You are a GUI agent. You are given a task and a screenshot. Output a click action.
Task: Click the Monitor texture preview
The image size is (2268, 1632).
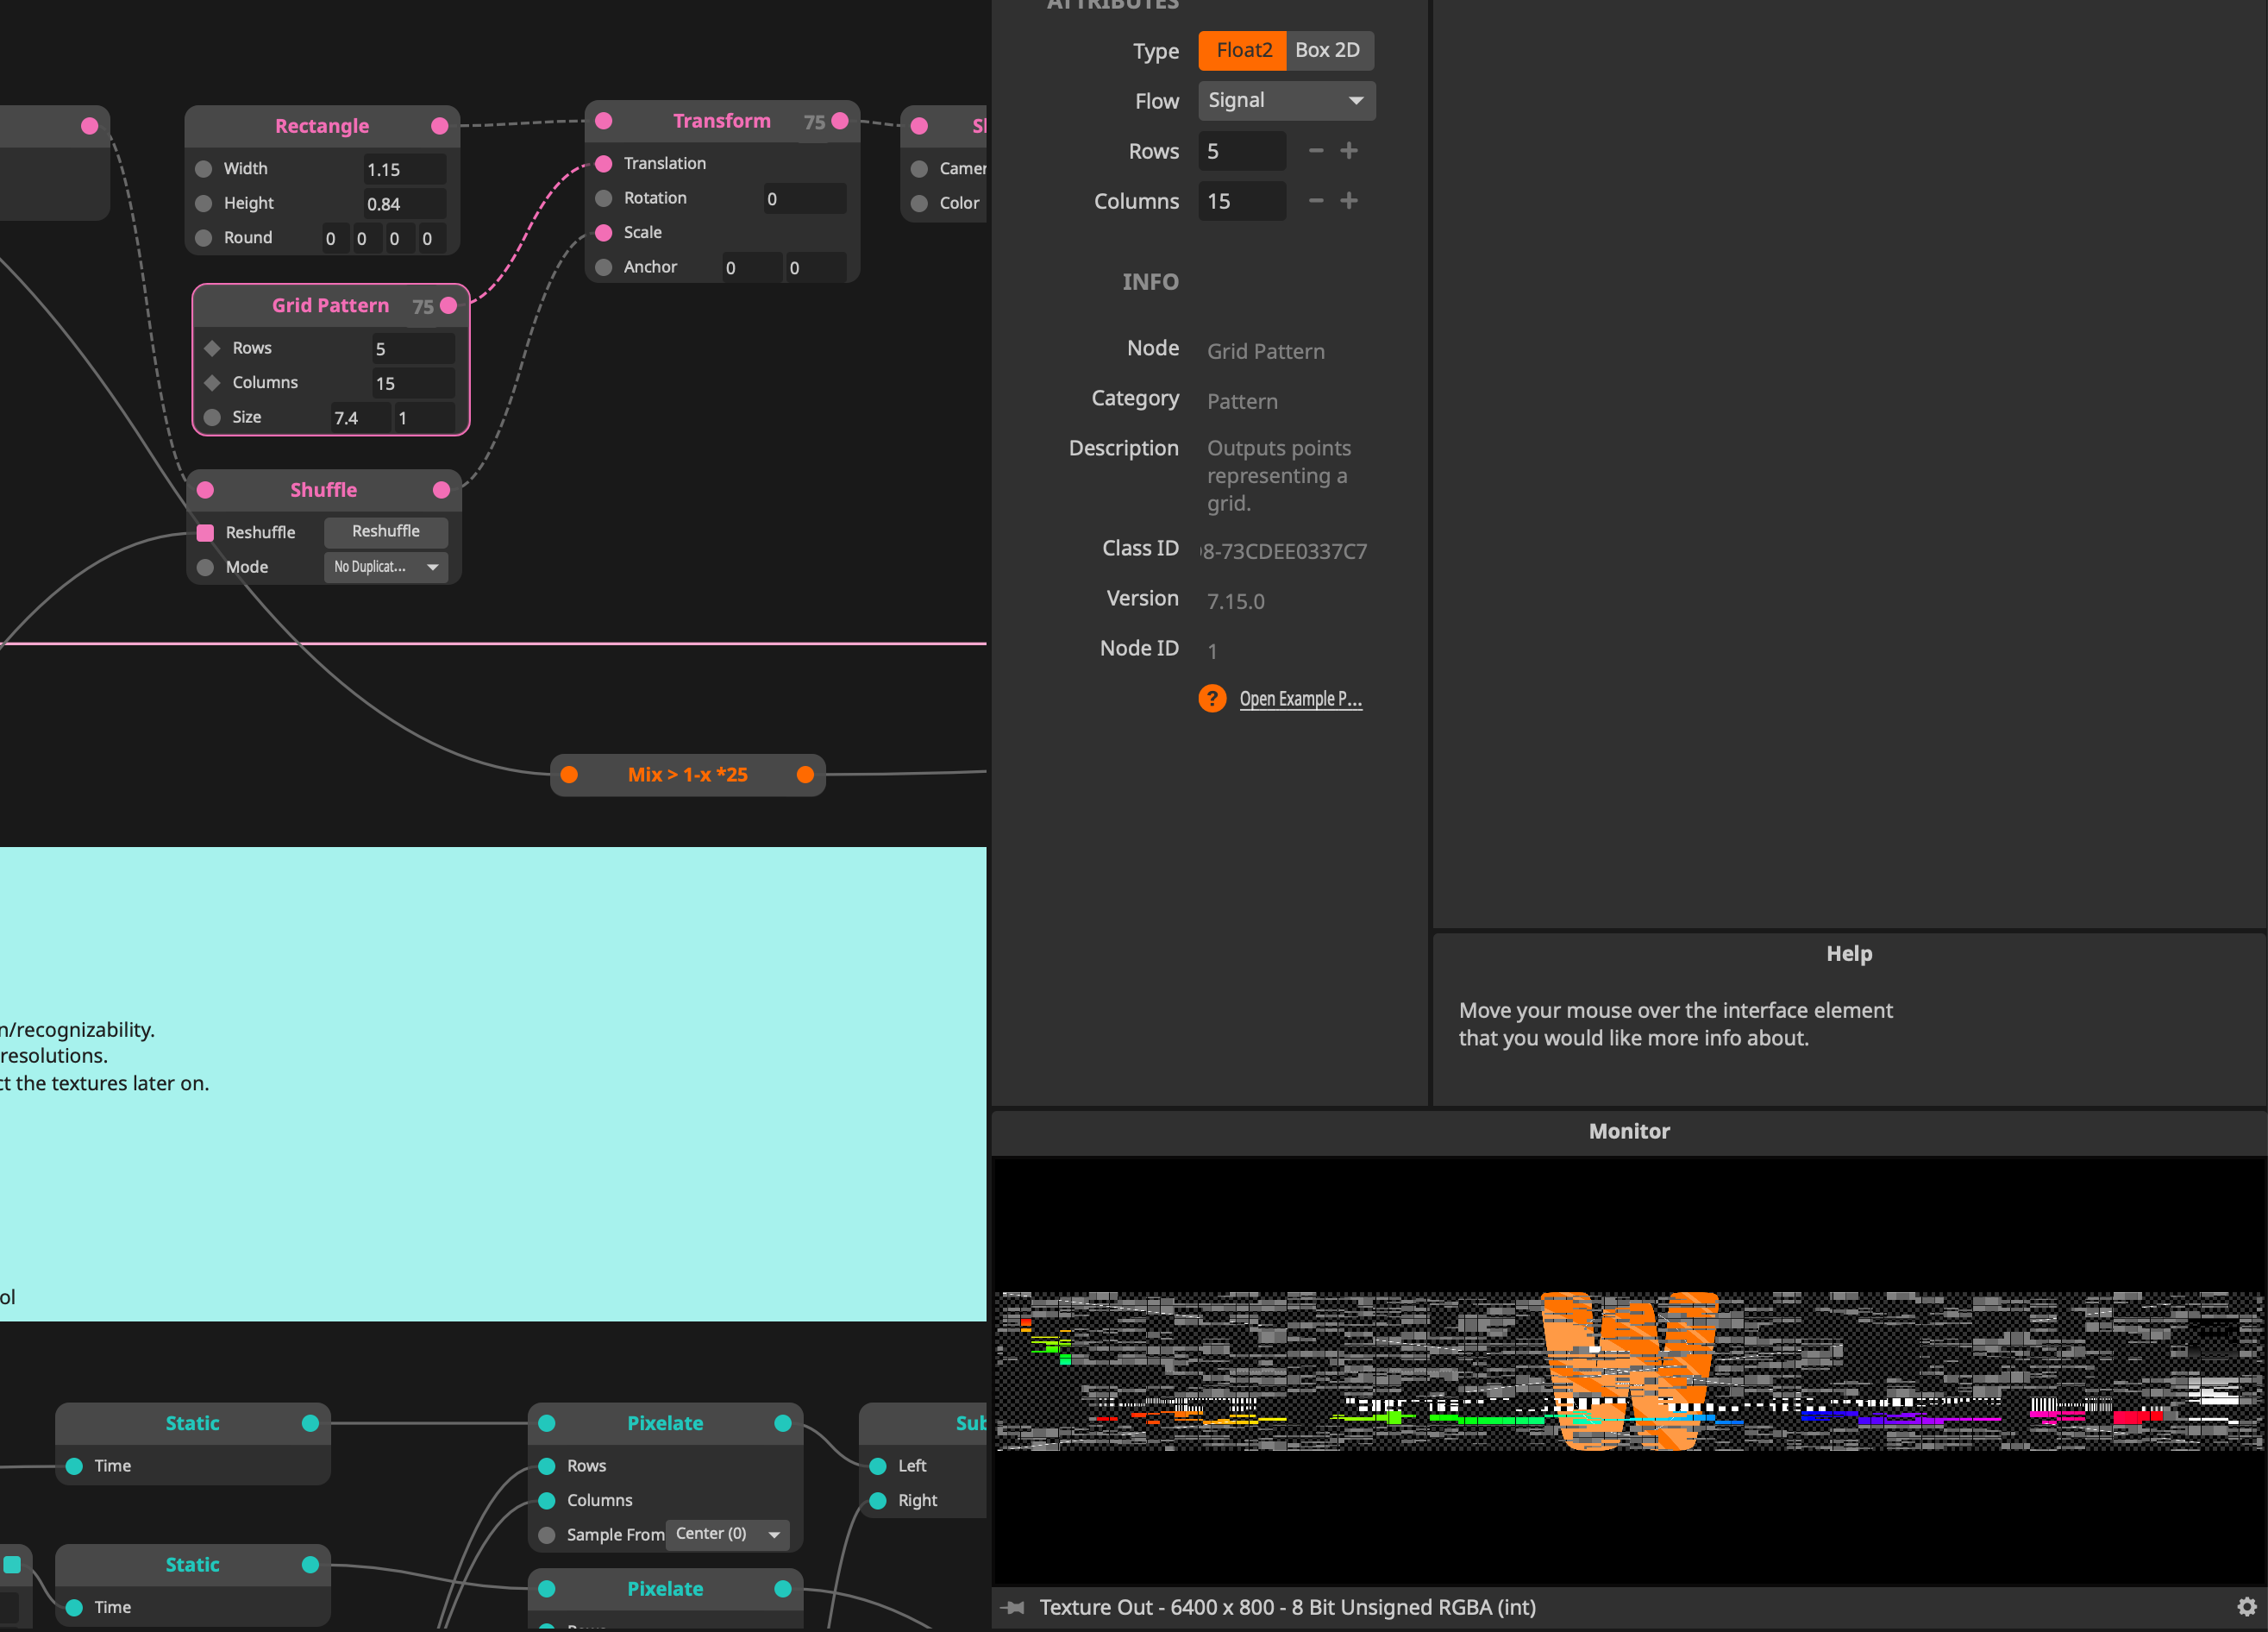(1628, 1370)
